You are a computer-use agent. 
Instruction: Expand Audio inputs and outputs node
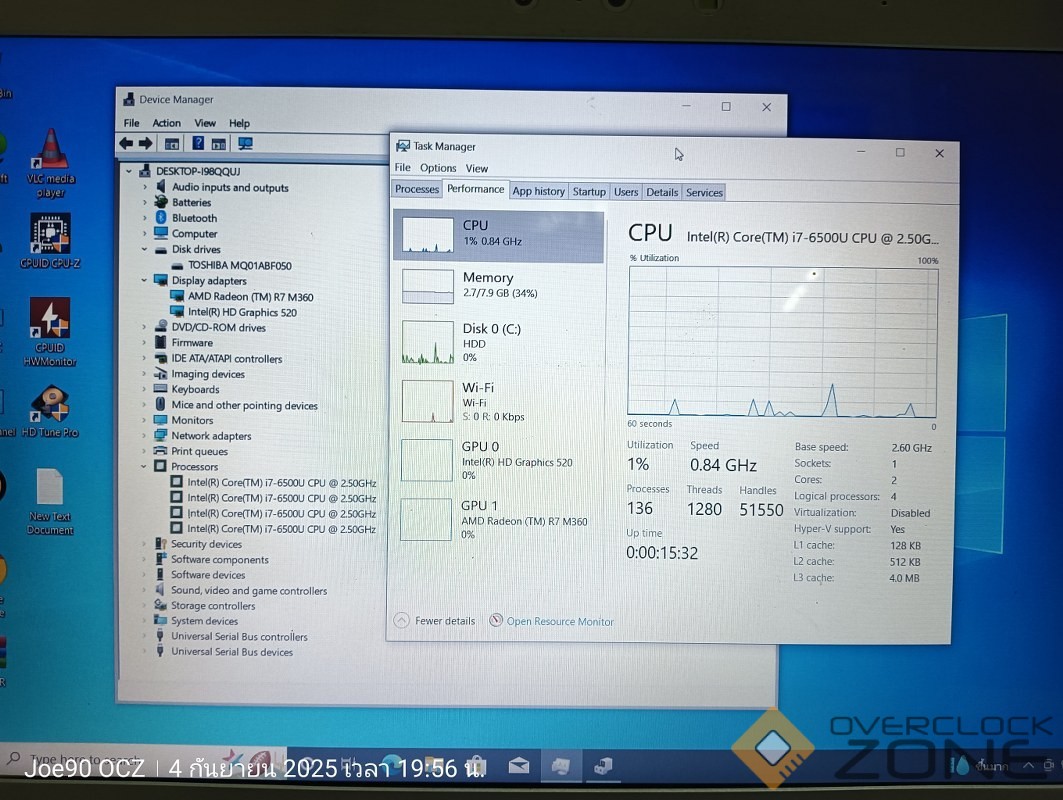pos(144,186)
